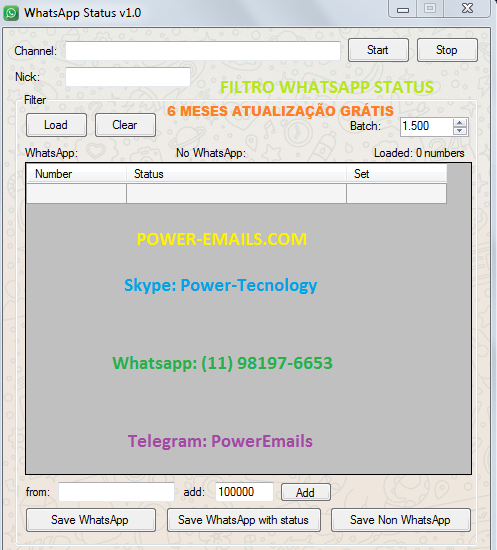Focus the Nick text field
This screenshot has width=497, height=550.
coord(128,77)
